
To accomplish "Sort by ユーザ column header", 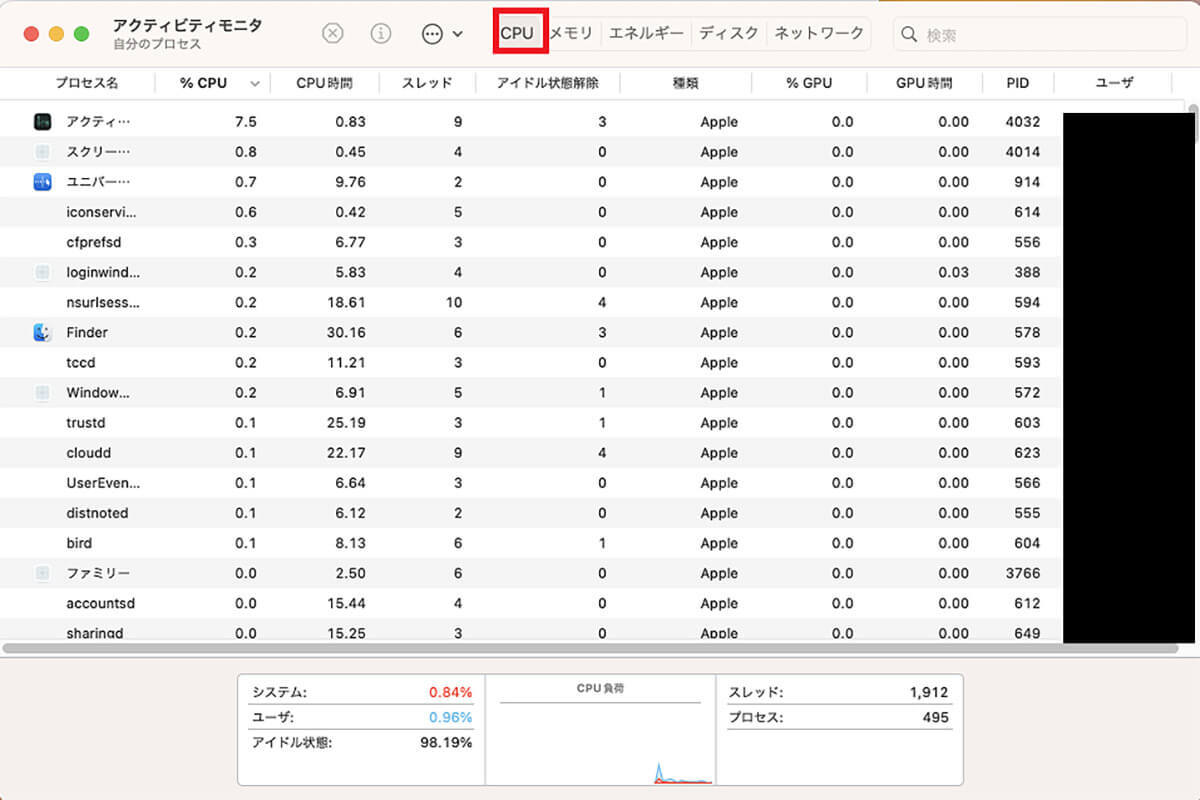I will pyautogui.click(x=1114, y=83).
